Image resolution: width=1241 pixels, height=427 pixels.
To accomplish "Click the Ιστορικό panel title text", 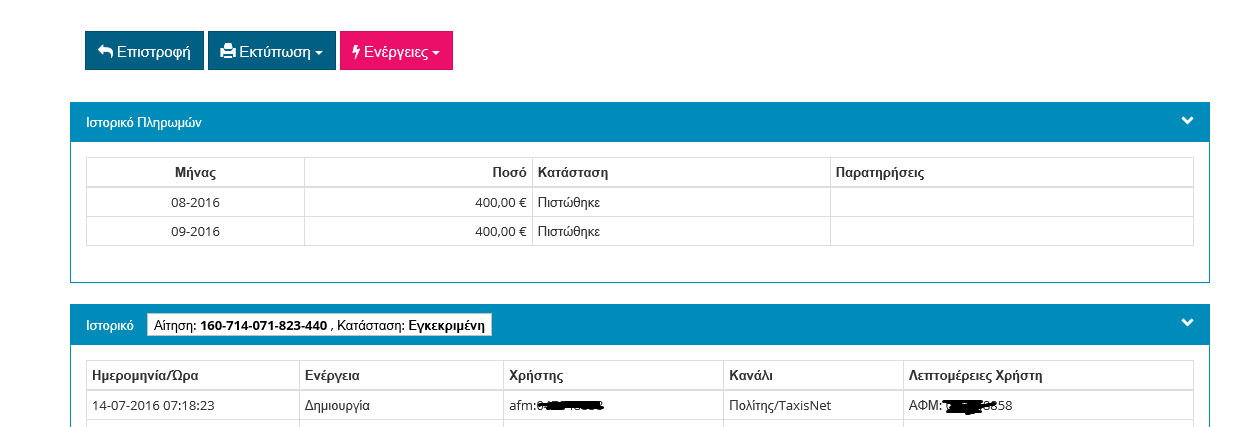I will 110,325.
